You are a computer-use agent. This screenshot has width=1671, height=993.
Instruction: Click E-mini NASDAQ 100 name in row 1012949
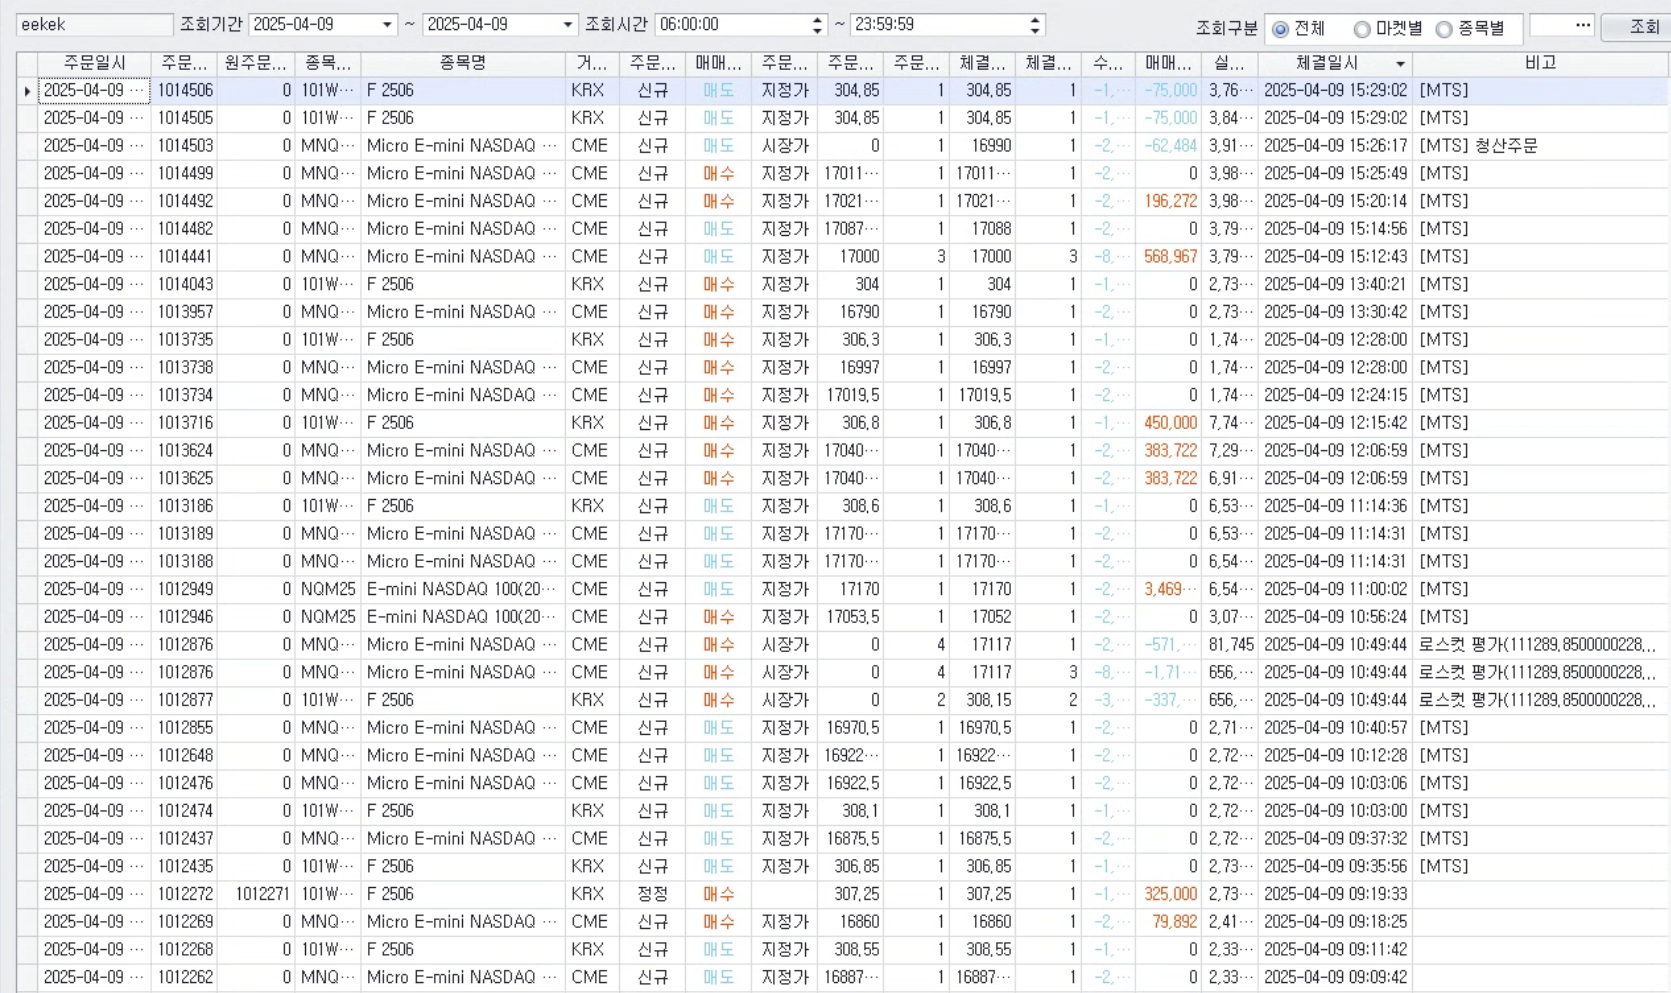tap(461, 589)
